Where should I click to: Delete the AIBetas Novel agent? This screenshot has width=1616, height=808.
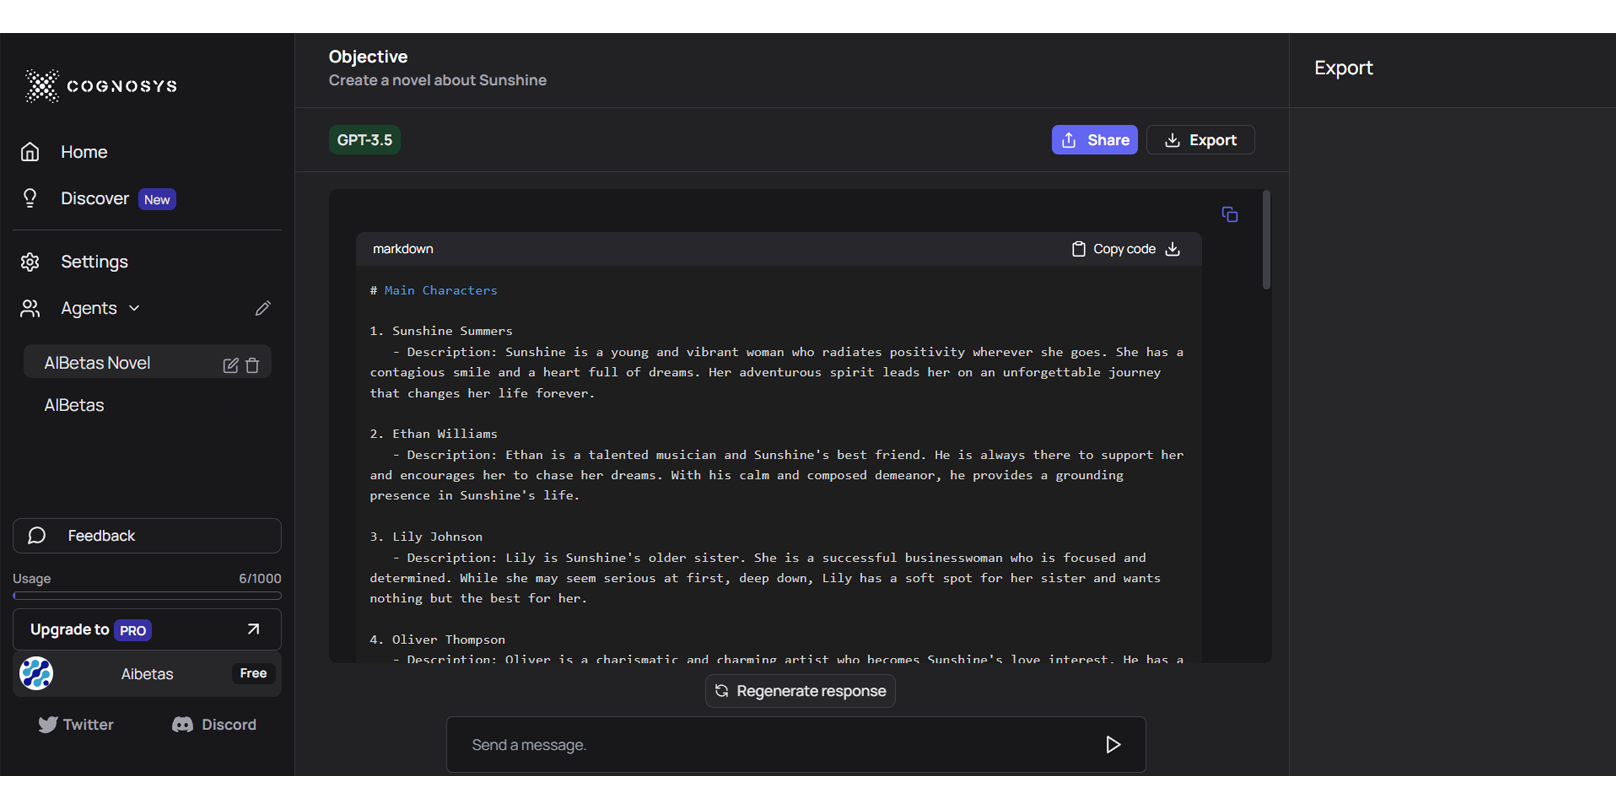click(x=252, y=365)
